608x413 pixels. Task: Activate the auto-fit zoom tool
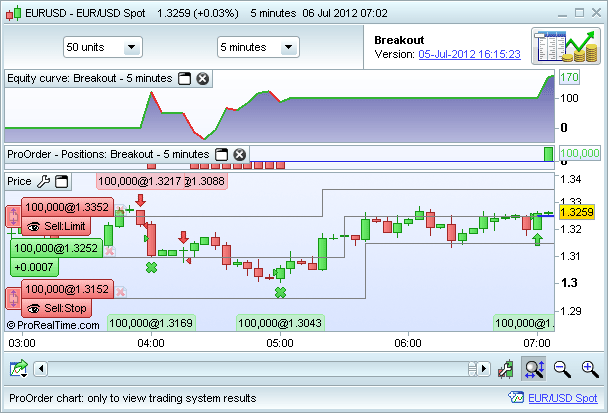pos(534,369)
